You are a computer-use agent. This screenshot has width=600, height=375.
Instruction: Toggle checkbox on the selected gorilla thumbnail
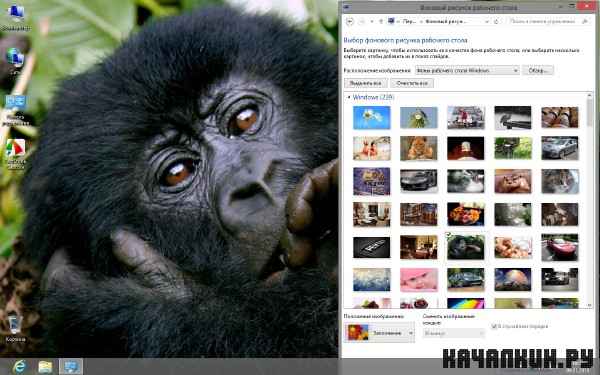click(449, 235)
